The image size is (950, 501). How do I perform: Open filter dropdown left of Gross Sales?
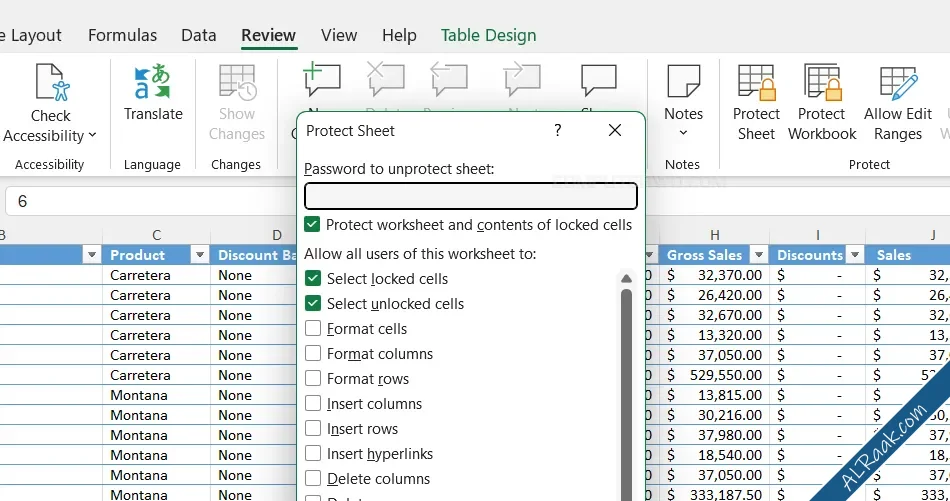(651, 255)
